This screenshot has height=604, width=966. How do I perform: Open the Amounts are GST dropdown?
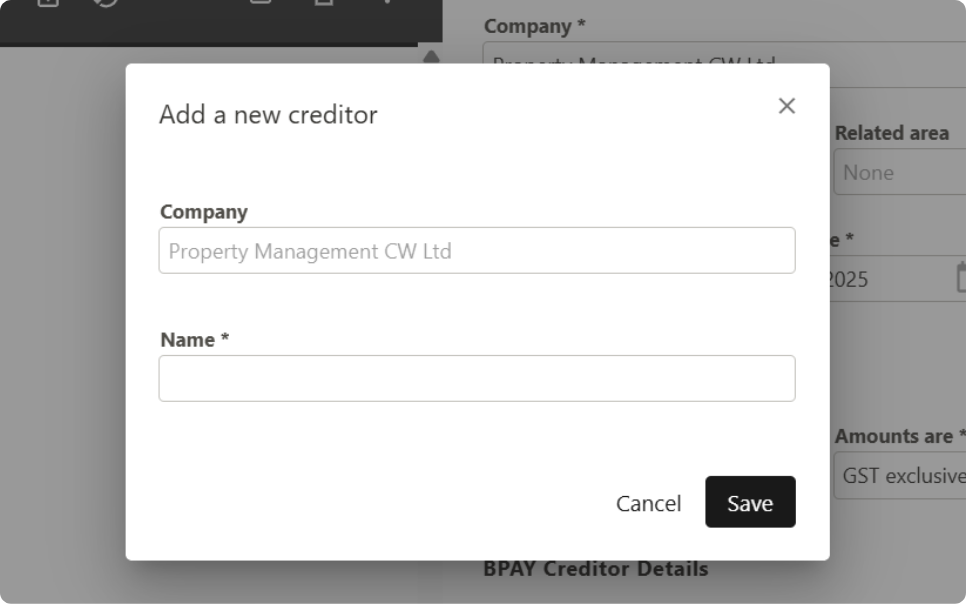coord(900,475)
